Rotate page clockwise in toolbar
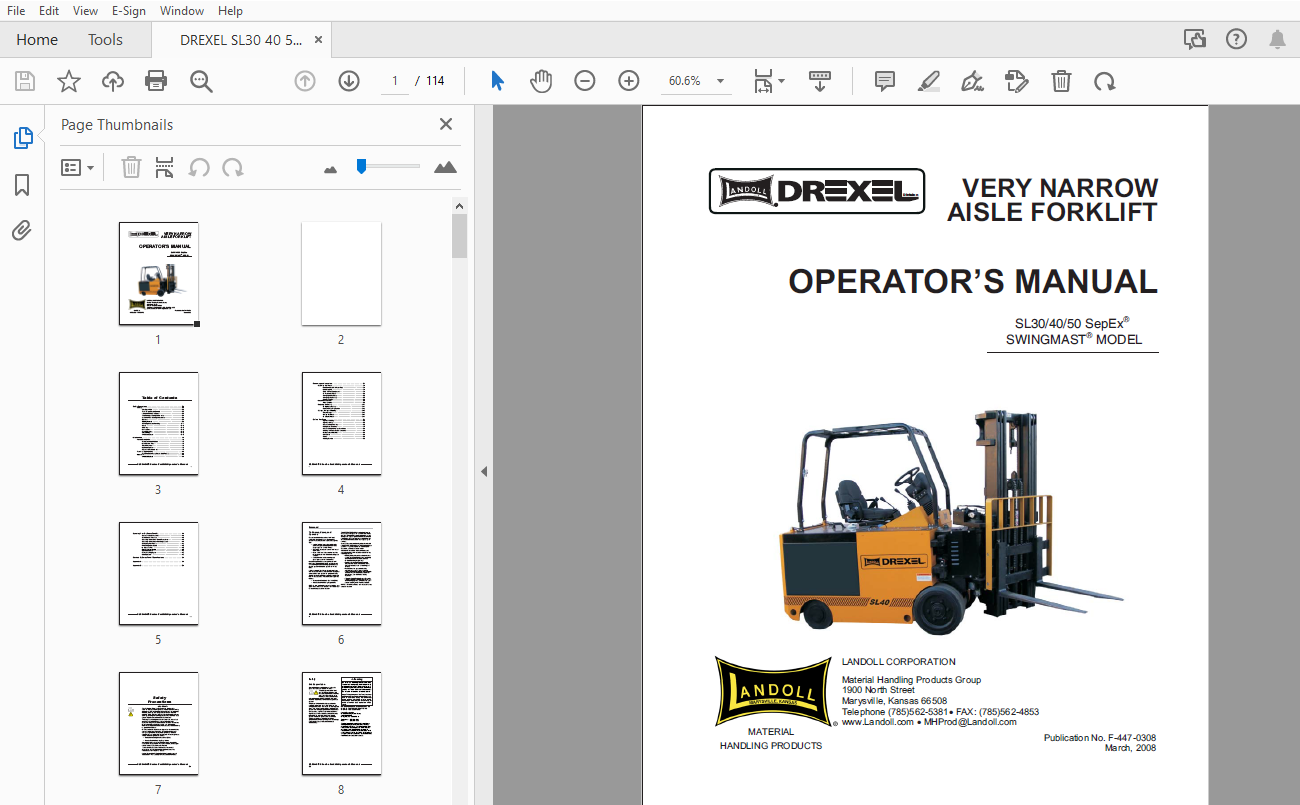The width and height of the screenshot is (1300, 805). [x=1105, y=81]
